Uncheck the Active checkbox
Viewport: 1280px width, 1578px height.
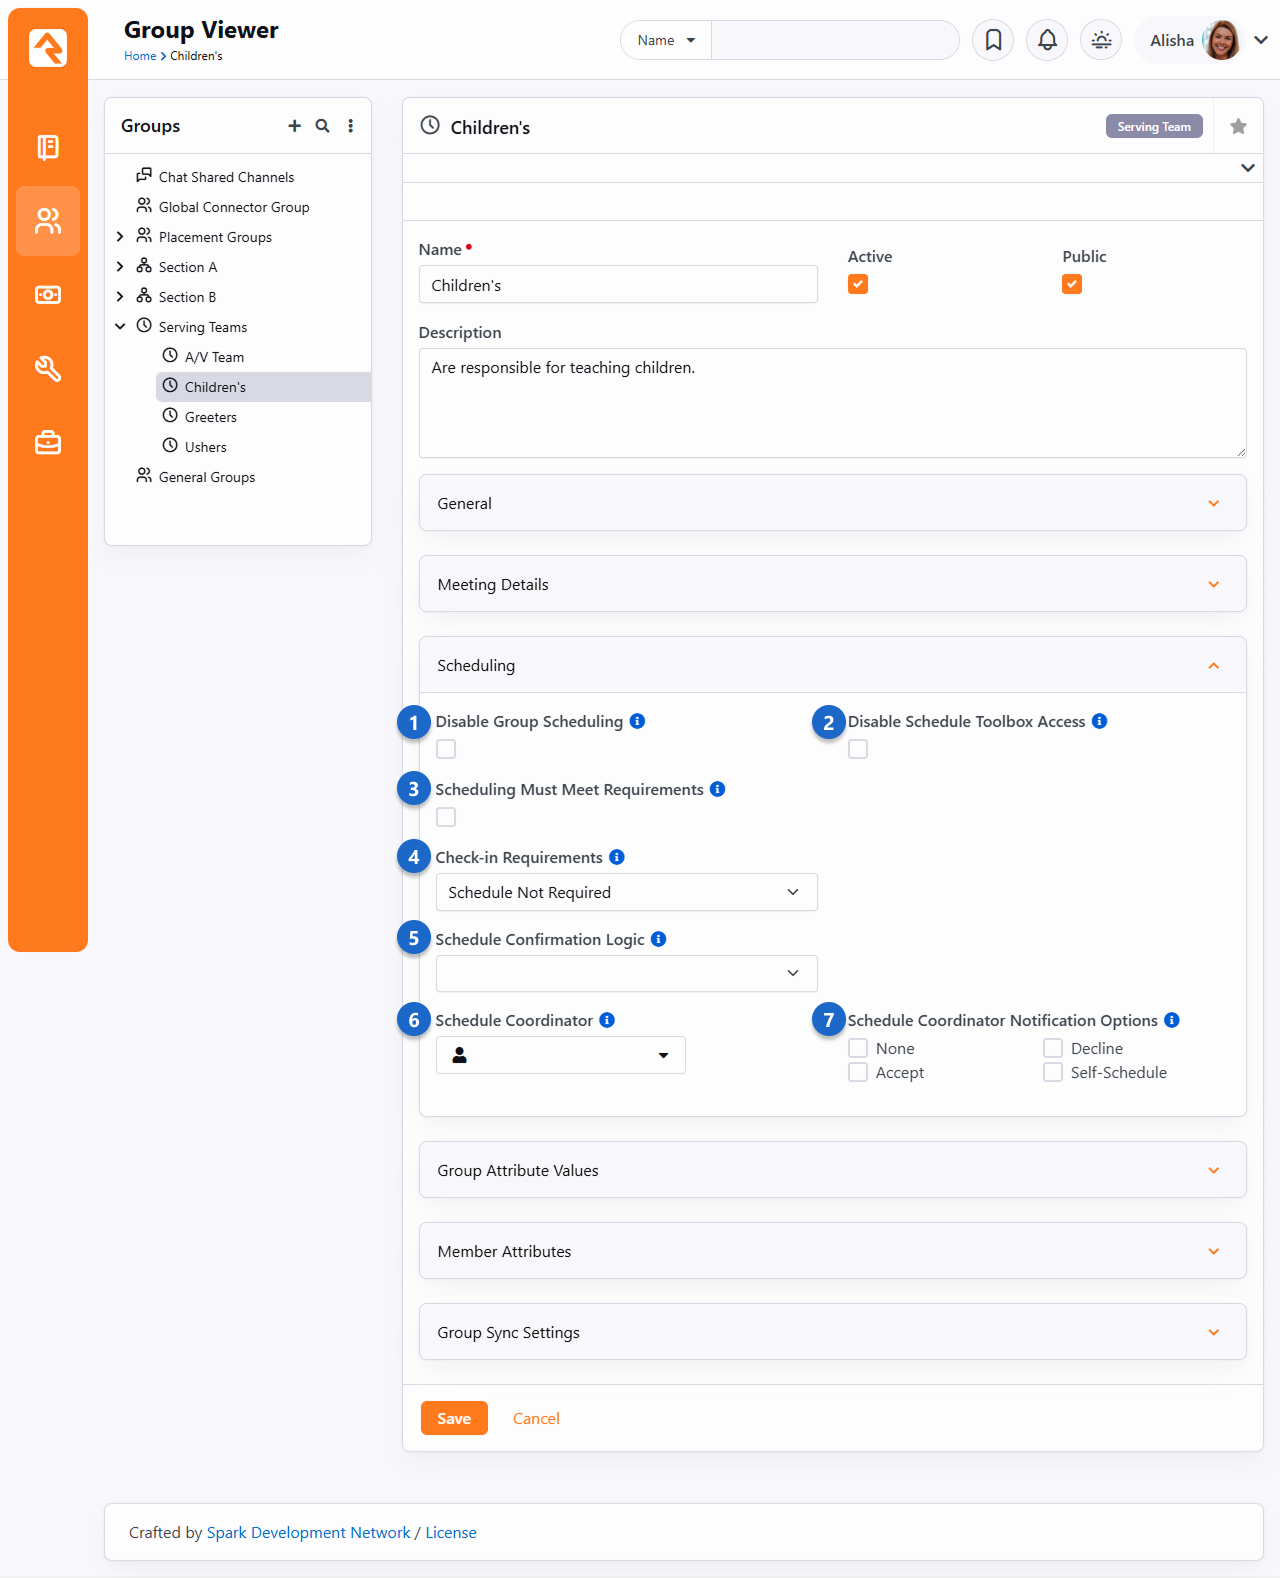pos(858,285)
